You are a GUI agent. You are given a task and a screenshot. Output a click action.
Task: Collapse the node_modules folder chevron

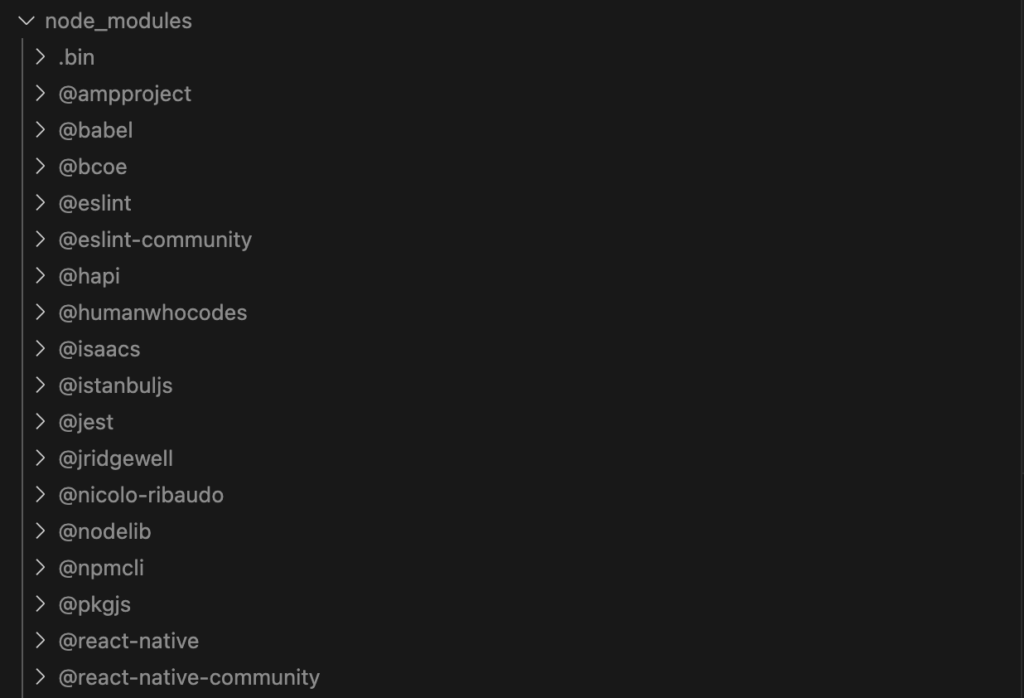(x=27, y=21)
